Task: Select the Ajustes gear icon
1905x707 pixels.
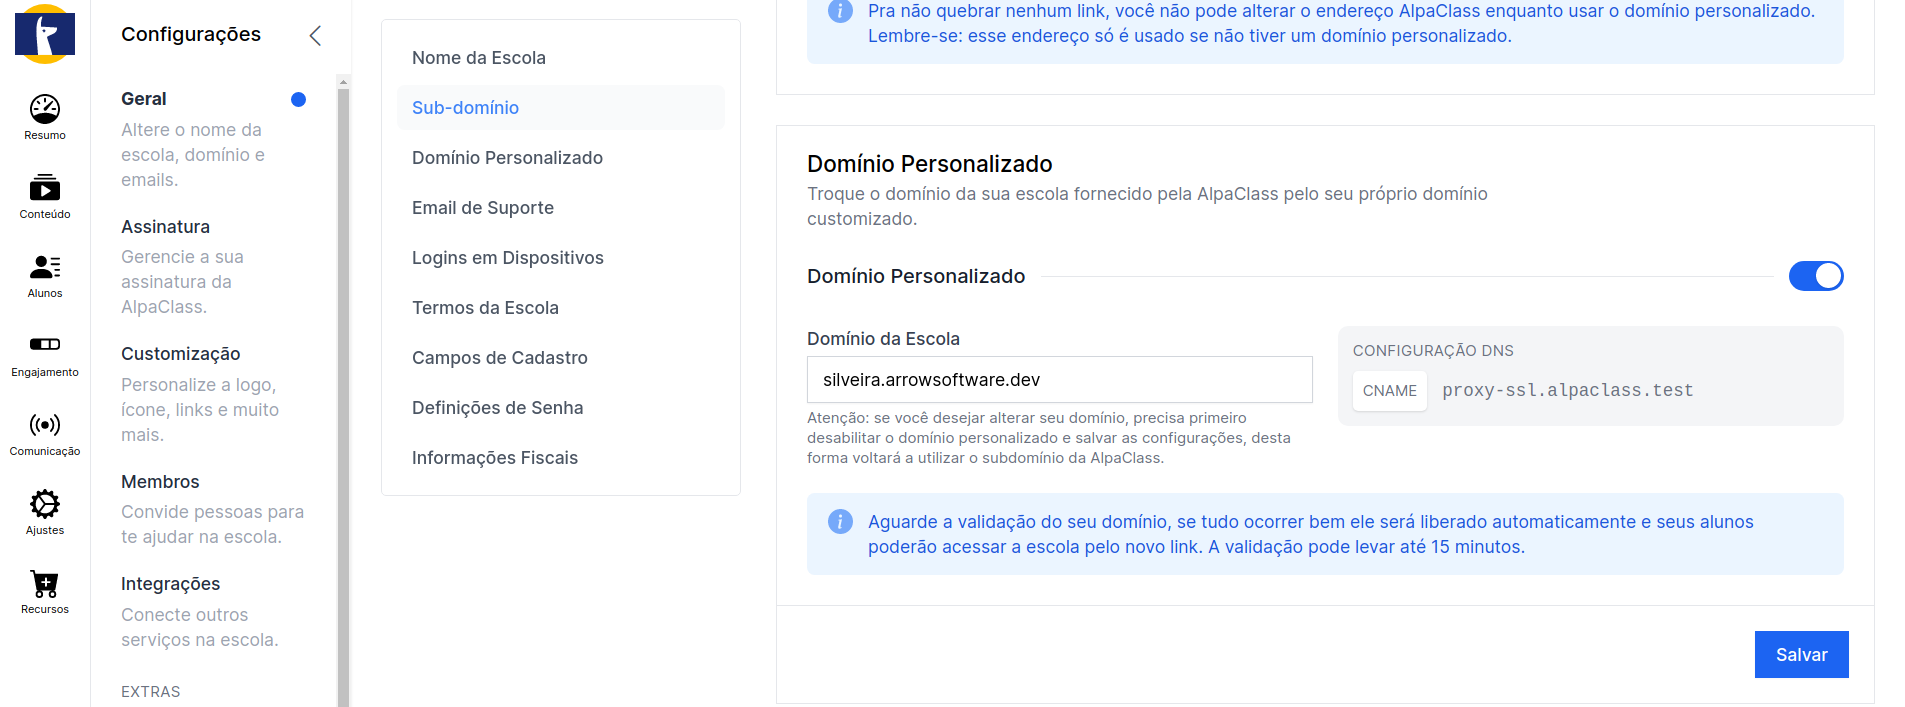Action: click(45, 504)
